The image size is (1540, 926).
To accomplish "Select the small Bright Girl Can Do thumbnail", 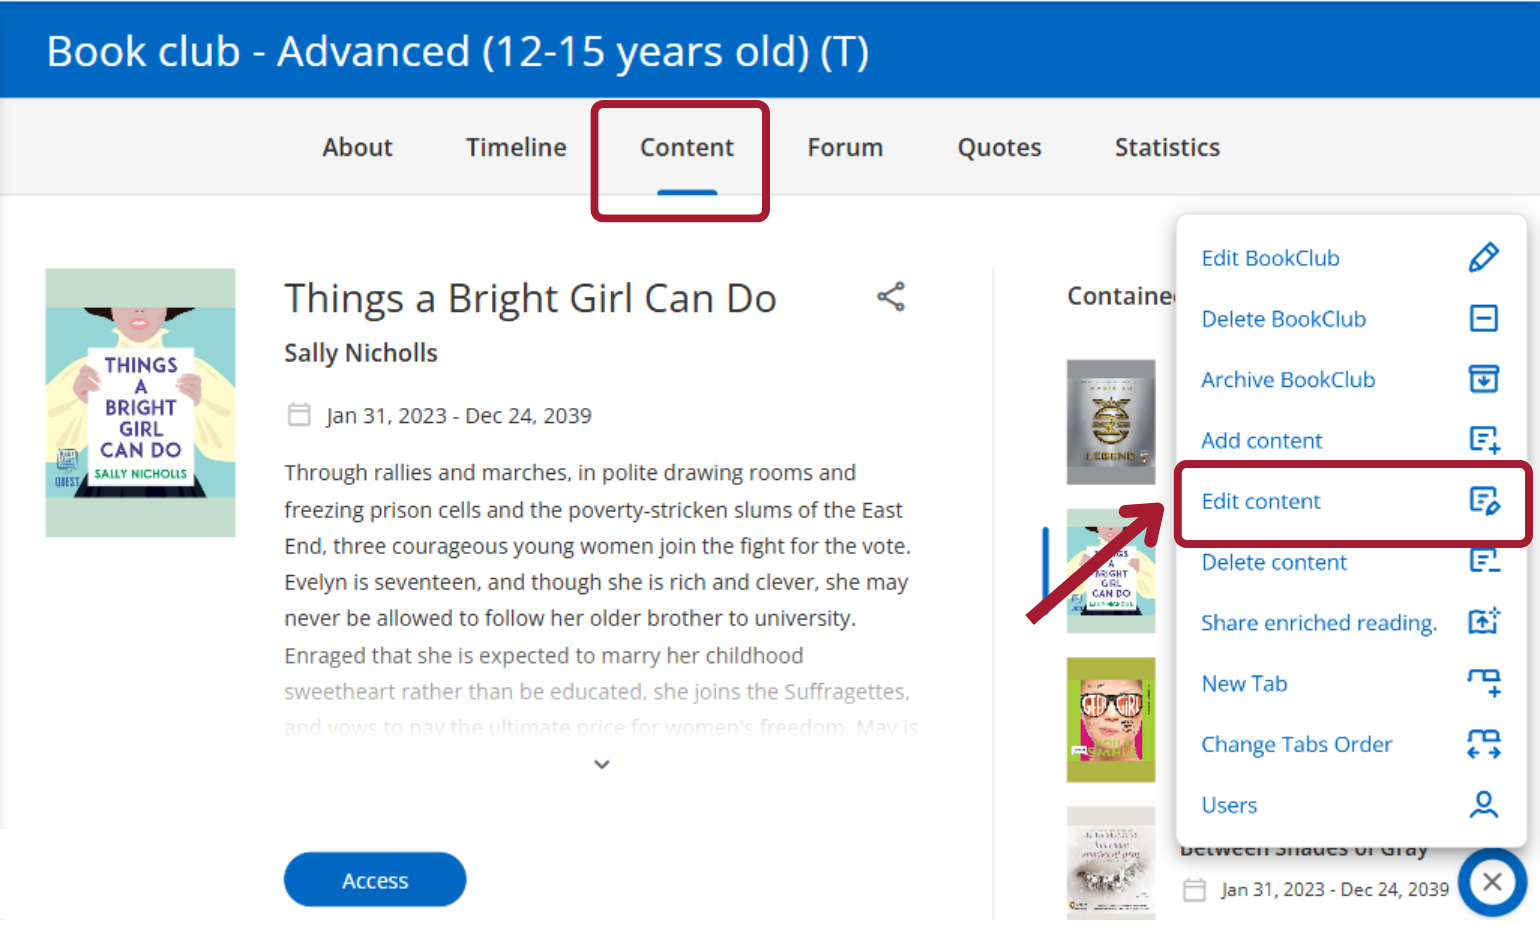I will (1111, 571).
